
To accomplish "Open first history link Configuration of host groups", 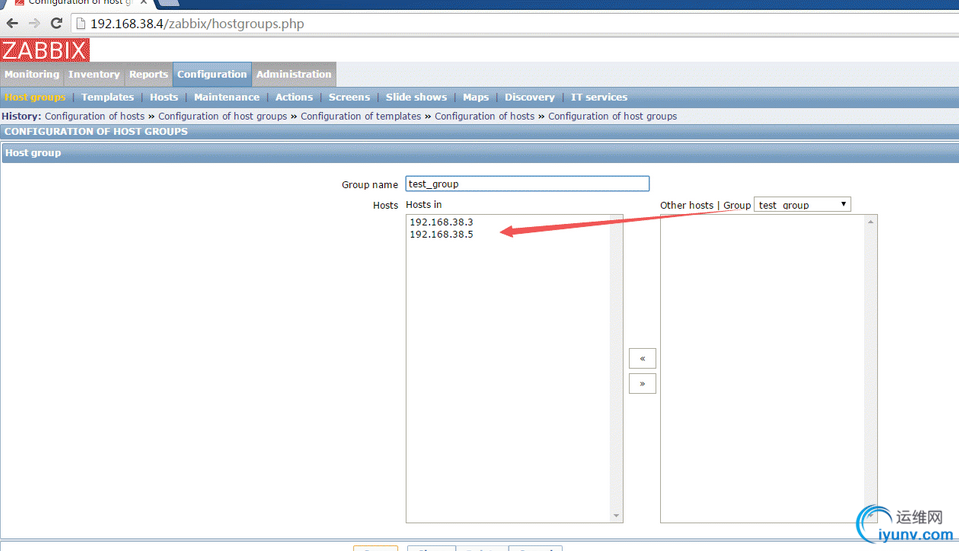I will coord(223,116).
